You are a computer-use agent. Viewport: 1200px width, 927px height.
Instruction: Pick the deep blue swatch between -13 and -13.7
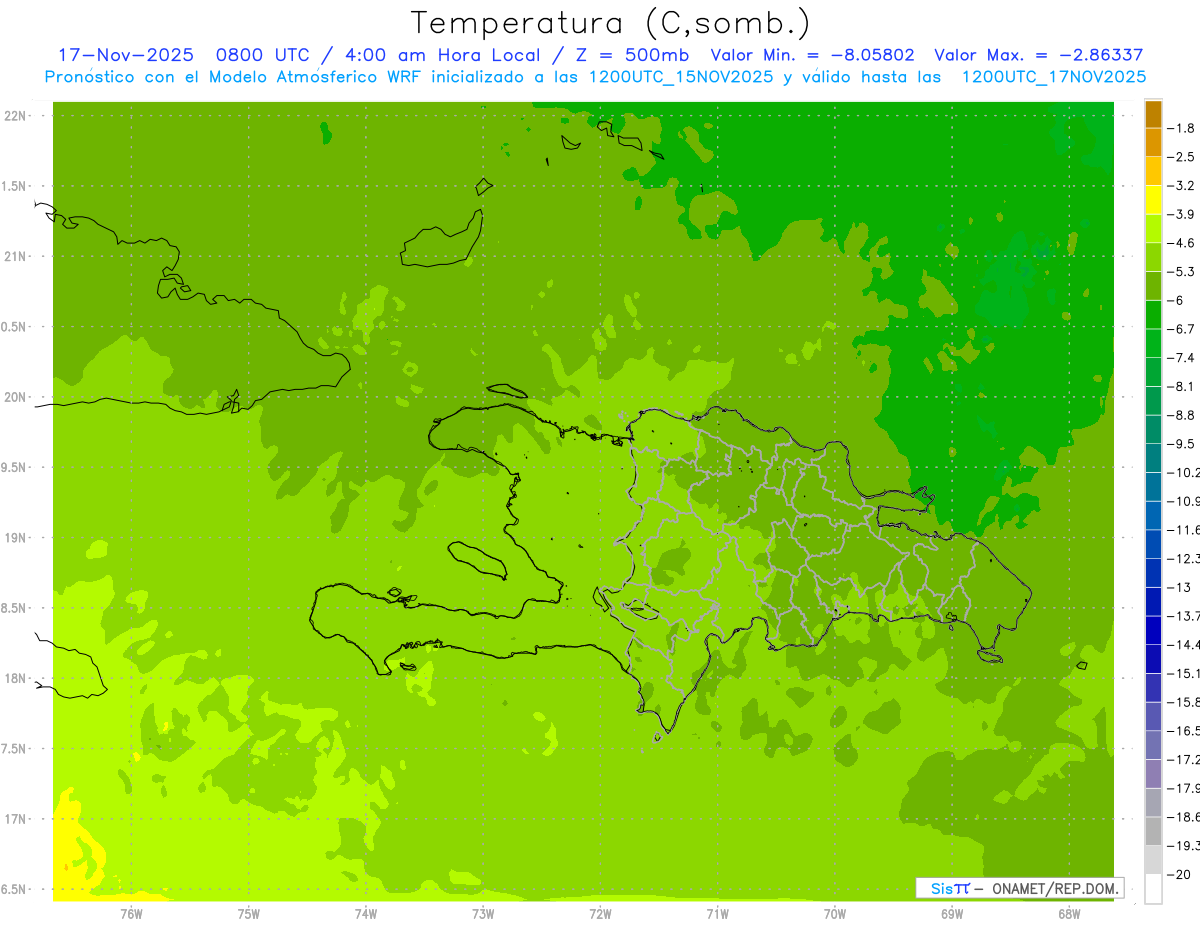coord(1153,601)
